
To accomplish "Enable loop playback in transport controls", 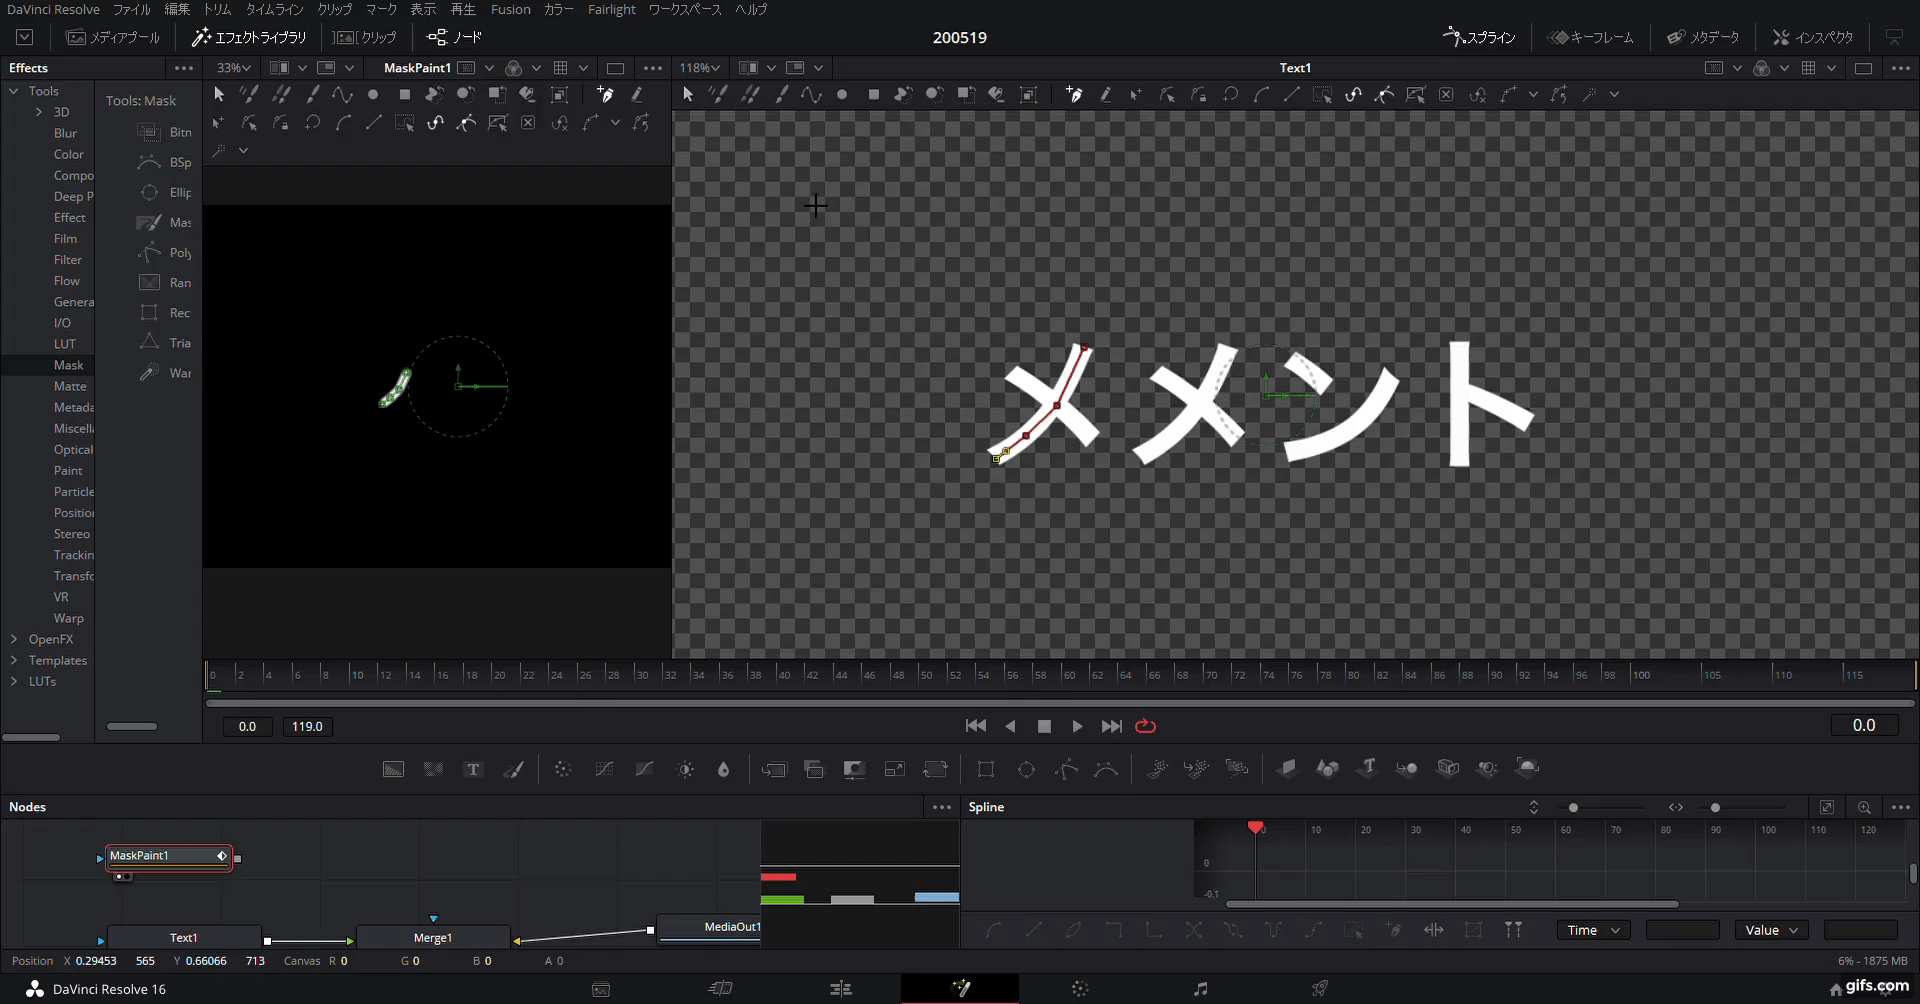I will [1146, 726].
